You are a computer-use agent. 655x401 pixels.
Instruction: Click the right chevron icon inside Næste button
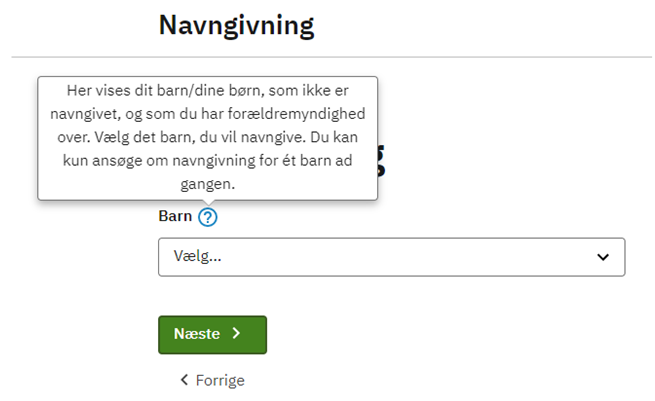coord(236,333)
